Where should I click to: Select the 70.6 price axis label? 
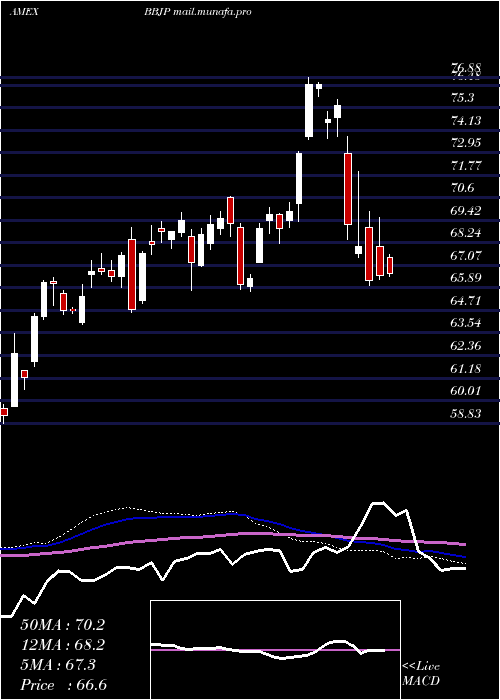coord(462,188)
